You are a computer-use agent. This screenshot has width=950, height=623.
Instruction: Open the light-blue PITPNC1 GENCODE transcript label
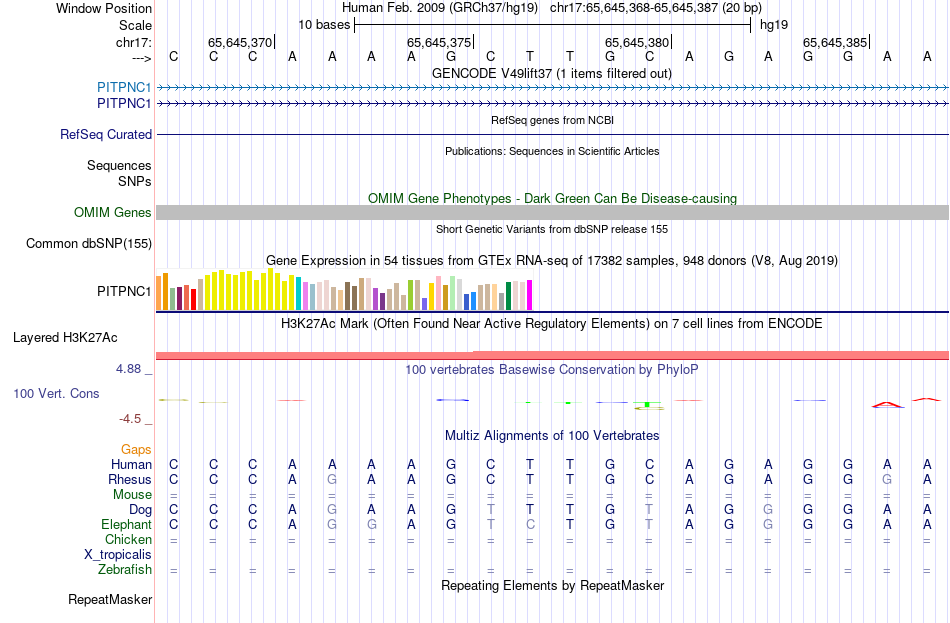click(x=124, y=87)
